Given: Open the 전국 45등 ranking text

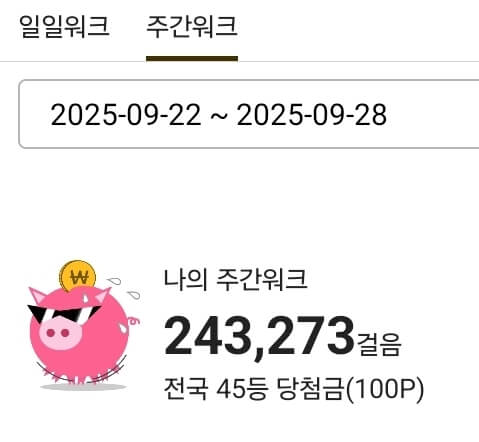Looking at the screenshot, I should click(216, 389).
